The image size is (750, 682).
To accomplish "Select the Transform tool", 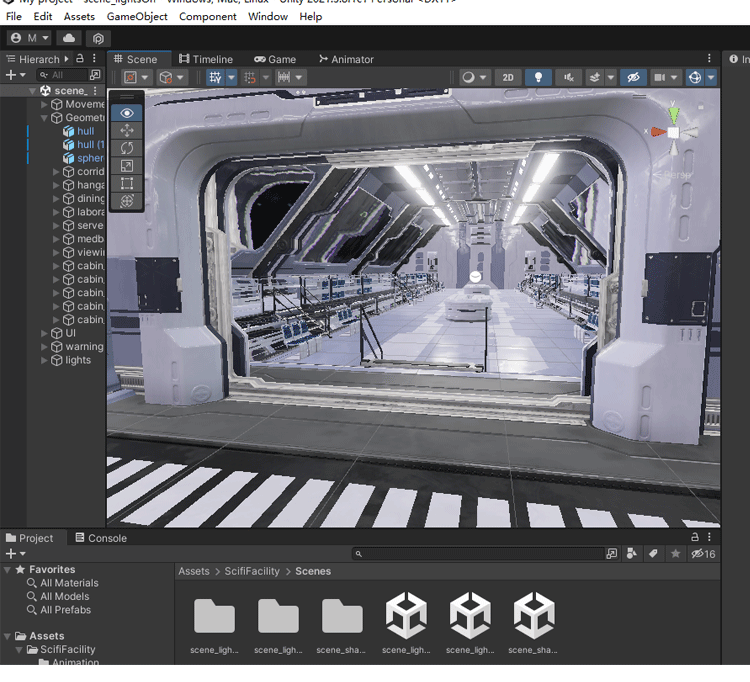I will coord(127,201).
